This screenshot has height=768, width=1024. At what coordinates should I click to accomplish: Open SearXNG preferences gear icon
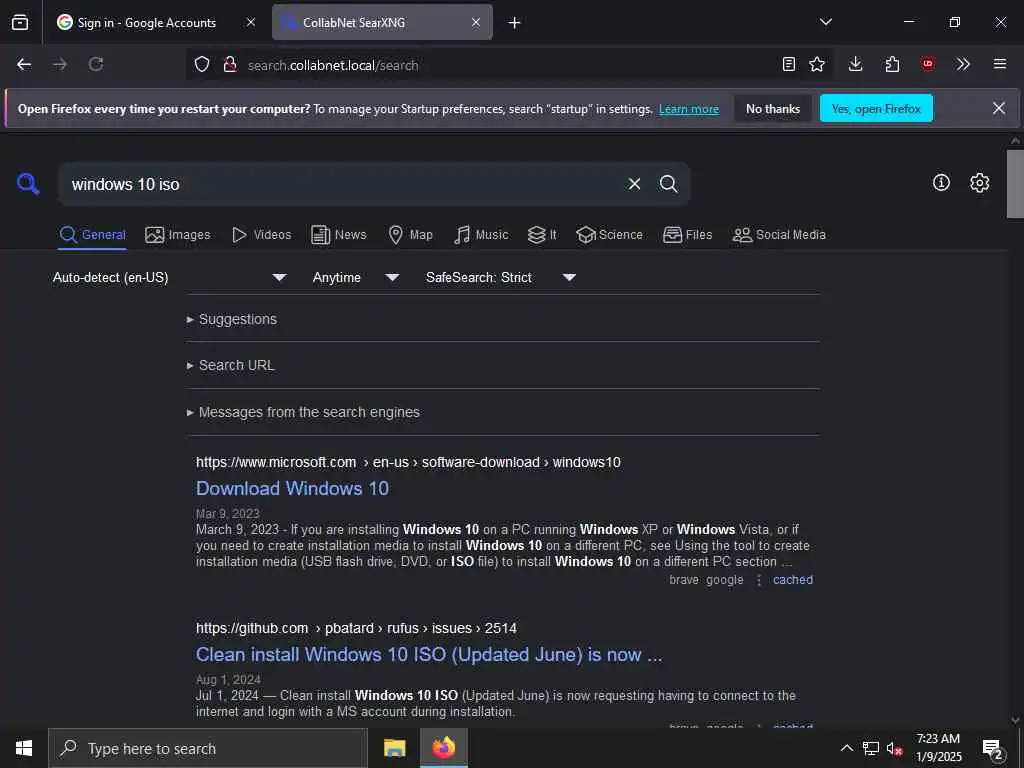[979, 183]
